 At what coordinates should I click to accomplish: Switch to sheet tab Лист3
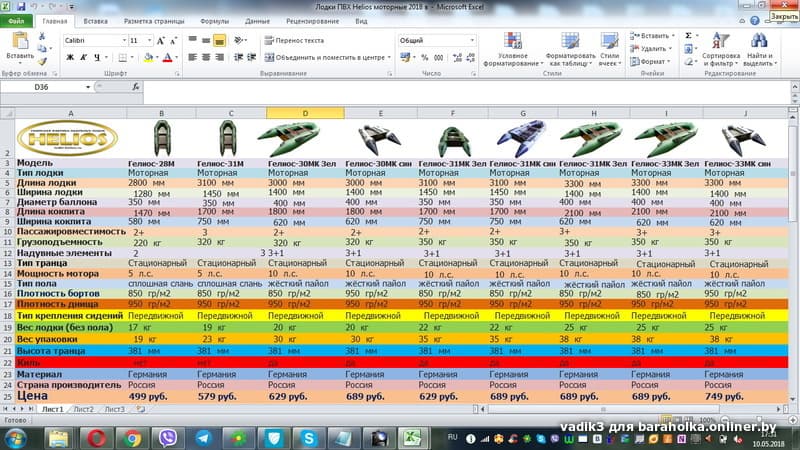coord(114,409)
